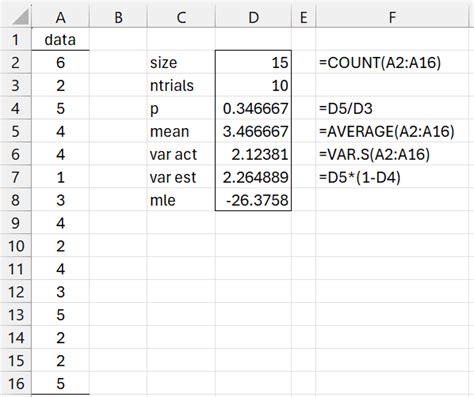Click the 'size' label cell

pos(181,62)
